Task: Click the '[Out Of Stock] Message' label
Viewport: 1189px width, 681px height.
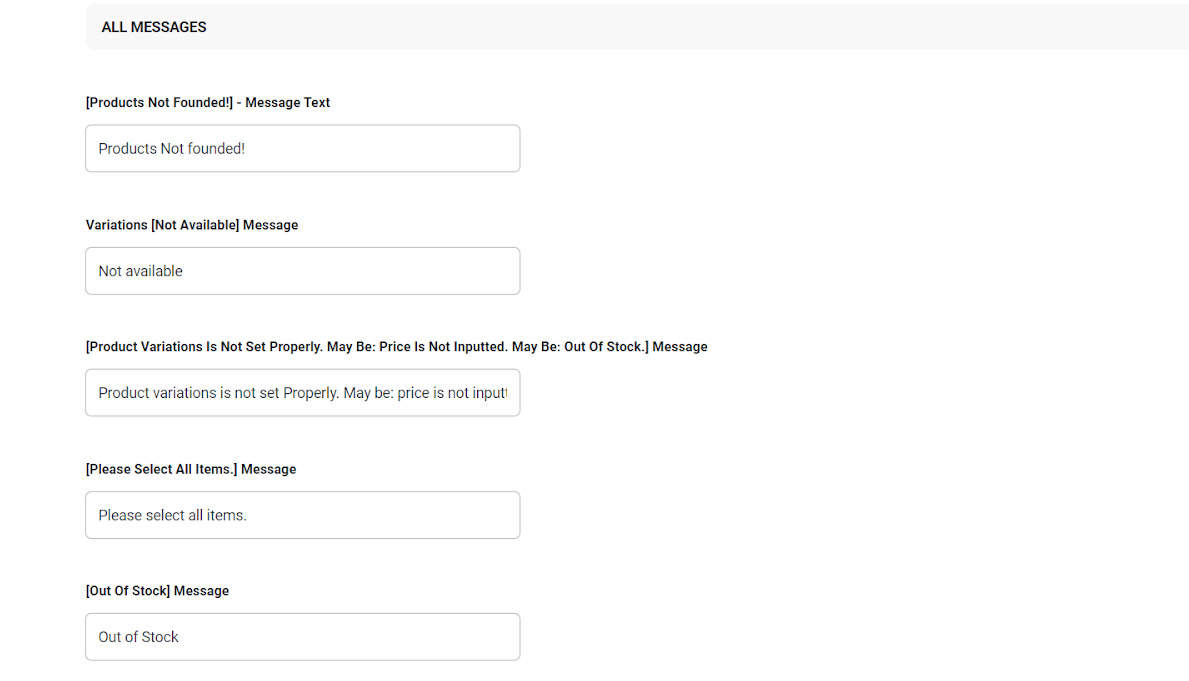Action: (x=157, y=591)
